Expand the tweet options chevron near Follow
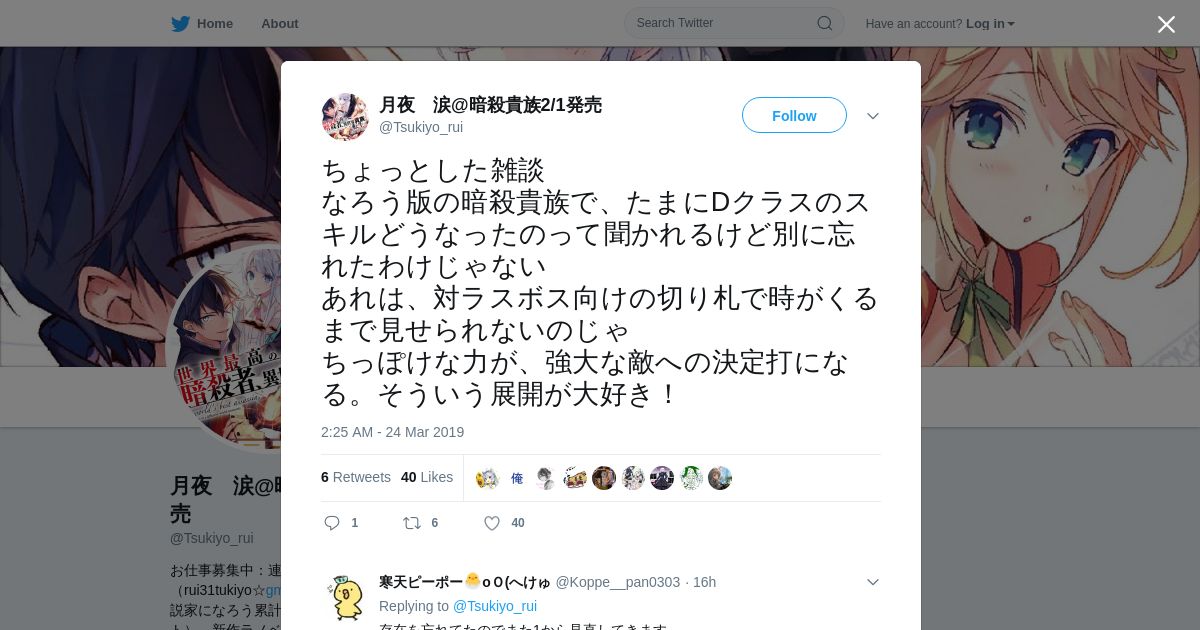The height and width of the screenshot is (630, 1200). click(x=873, y=116)
